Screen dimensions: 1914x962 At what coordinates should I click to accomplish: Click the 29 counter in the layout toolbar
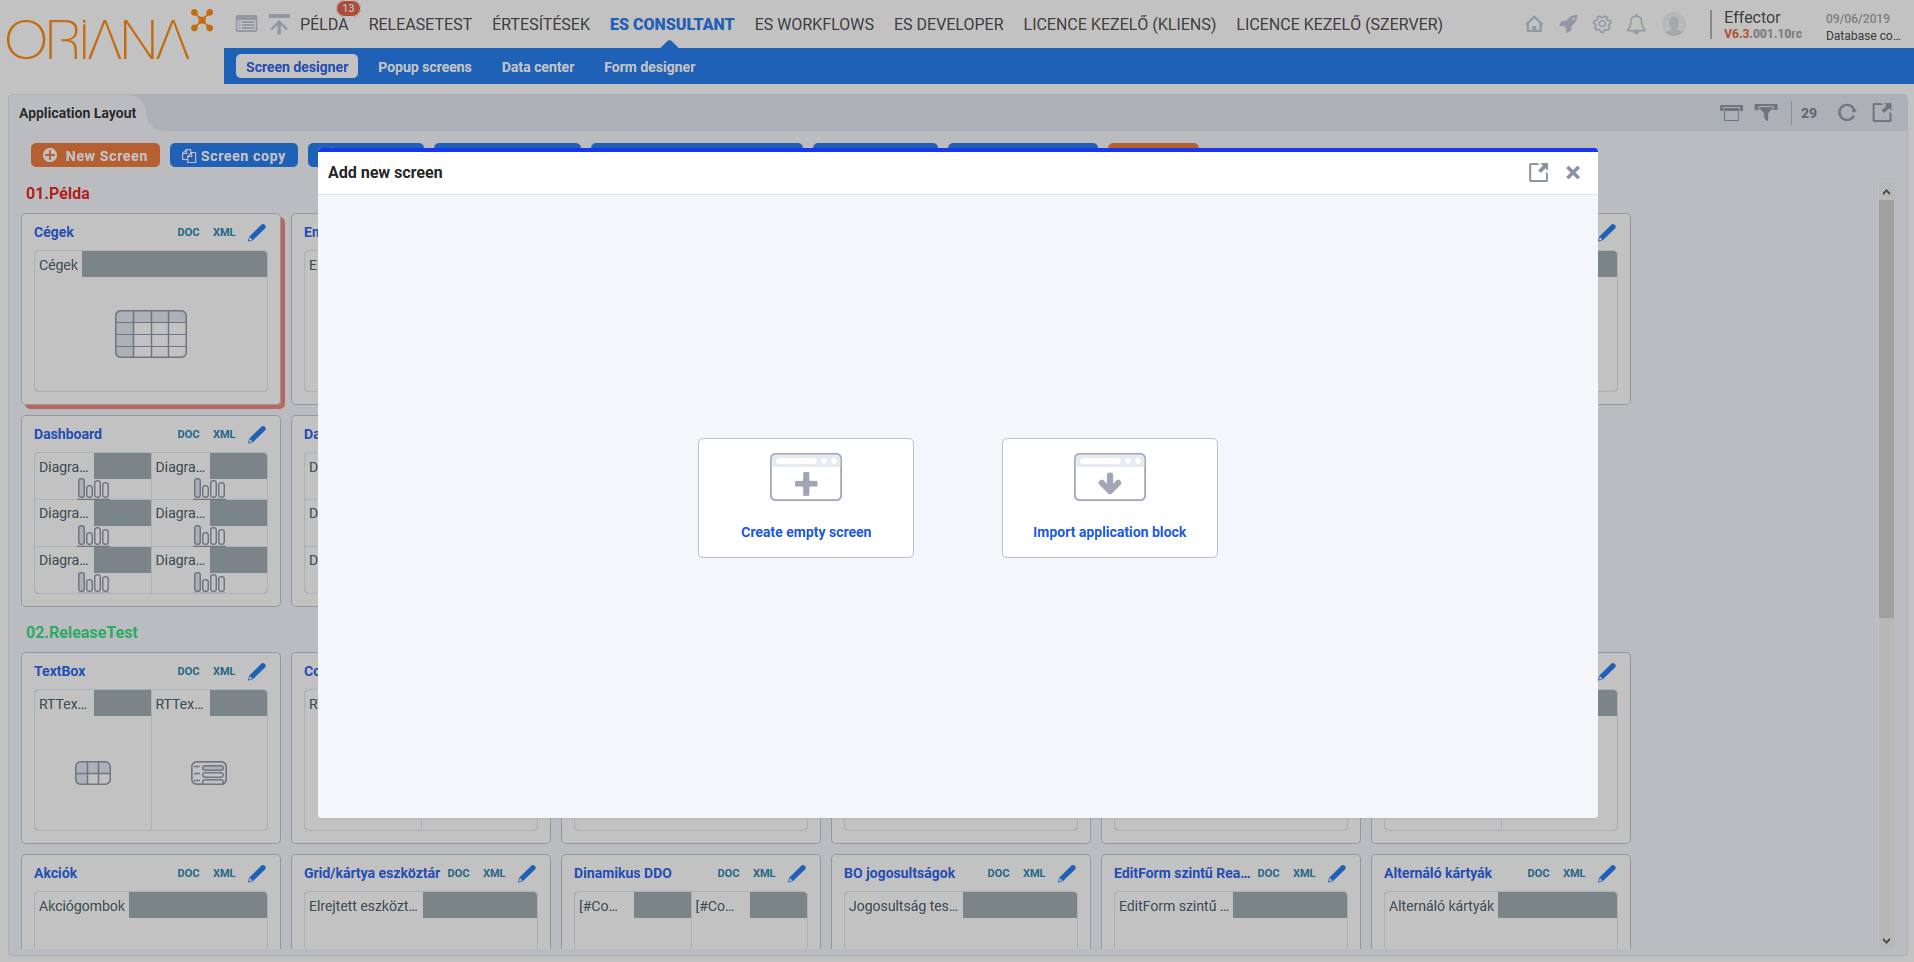[x=1809, y=113]
